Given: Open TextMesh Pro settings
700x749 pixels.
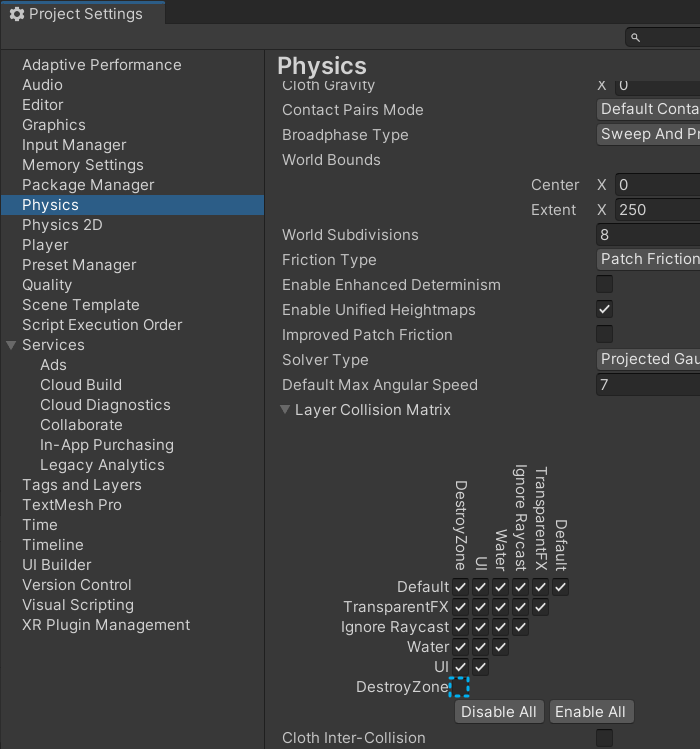Looking at the screenshot, I should 72,505.
